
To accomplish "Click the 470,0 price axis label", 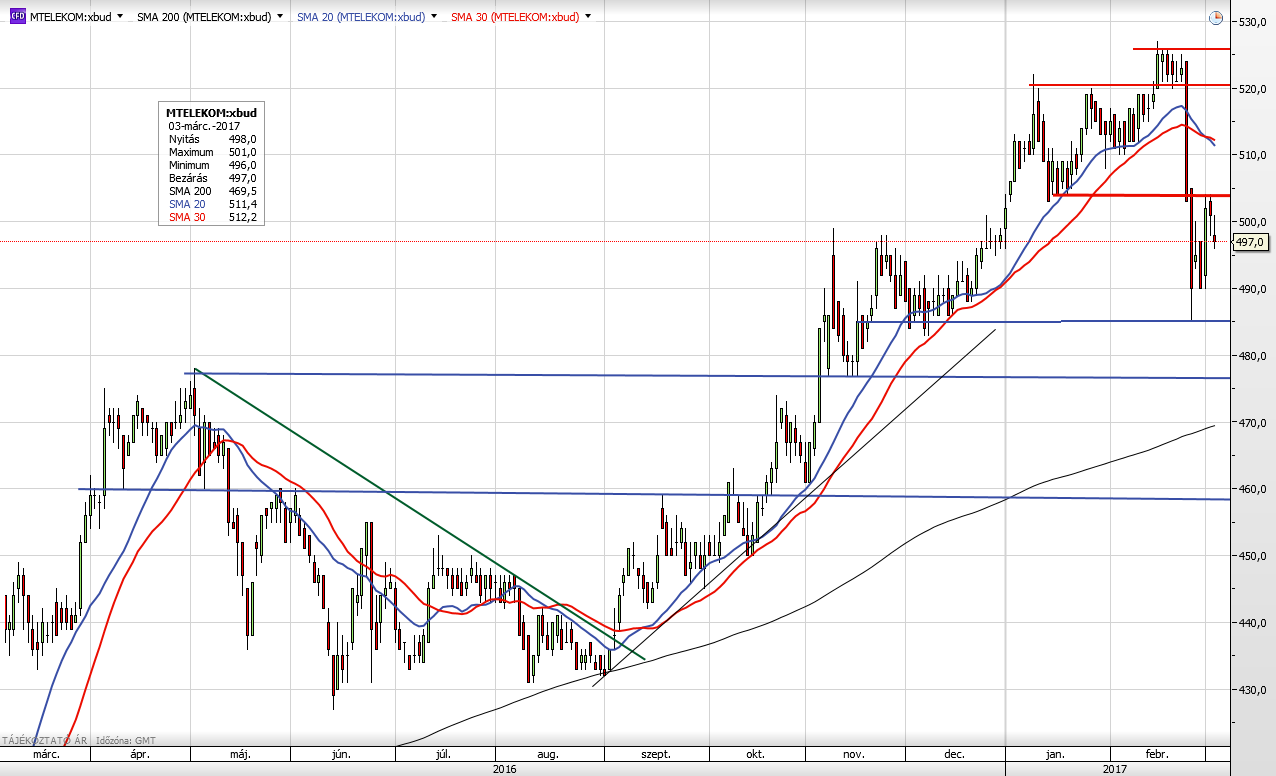I will pos(1253,423).
